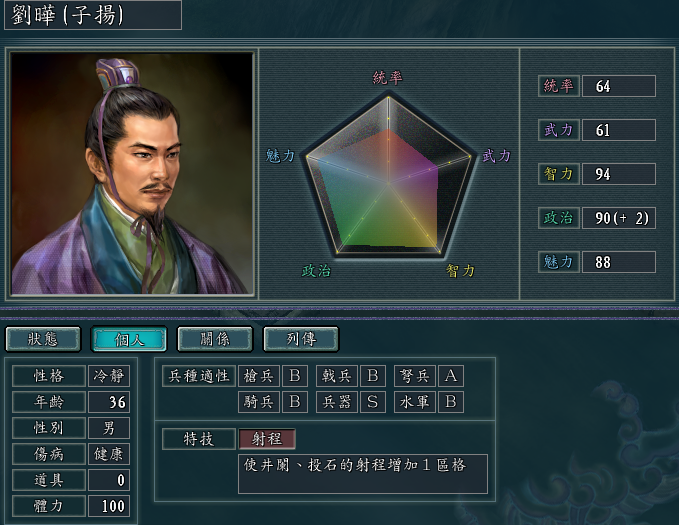Click the 騎兵 troop type label
Image resolution: width=679 pixels, height=525 pixels.
259,402
